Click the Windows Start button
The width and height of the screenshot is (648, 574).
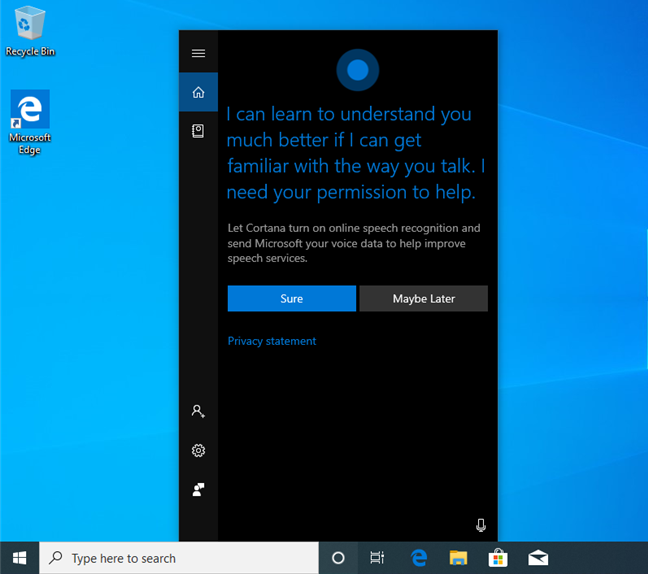coord(19,558)
